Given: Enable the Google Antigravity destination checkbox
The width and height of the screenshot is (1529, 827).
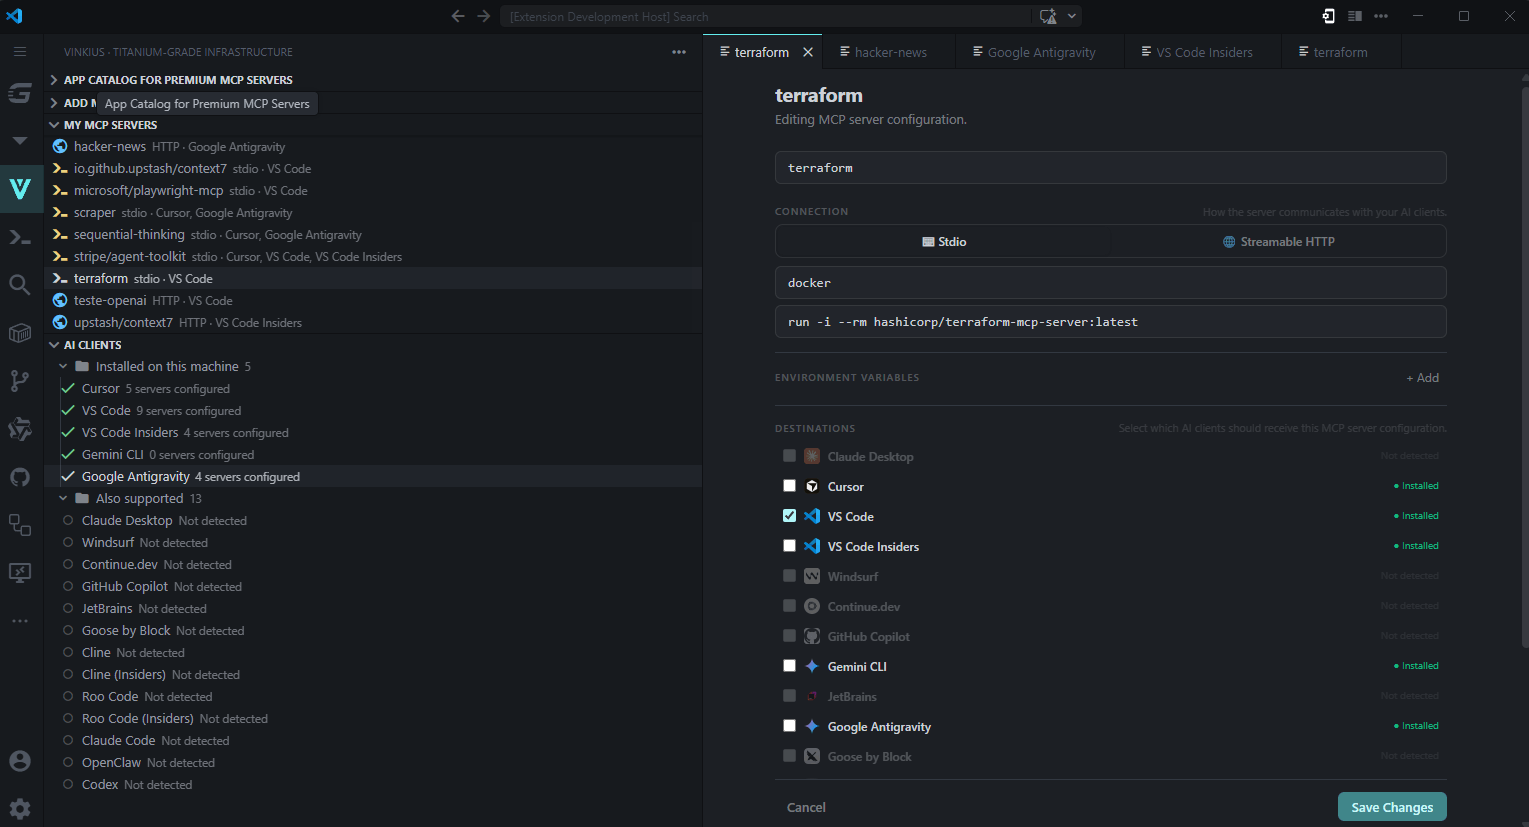Looking at the screenshot, I should click(789, 726).
